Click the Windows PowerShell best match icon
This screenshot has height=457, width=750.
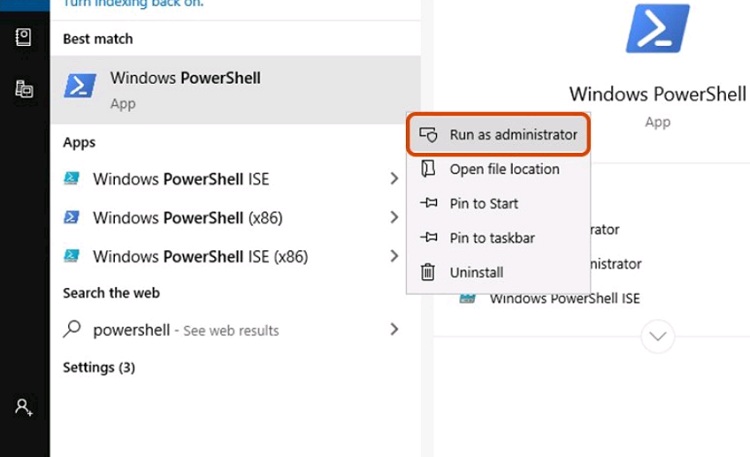click(80, 86)
